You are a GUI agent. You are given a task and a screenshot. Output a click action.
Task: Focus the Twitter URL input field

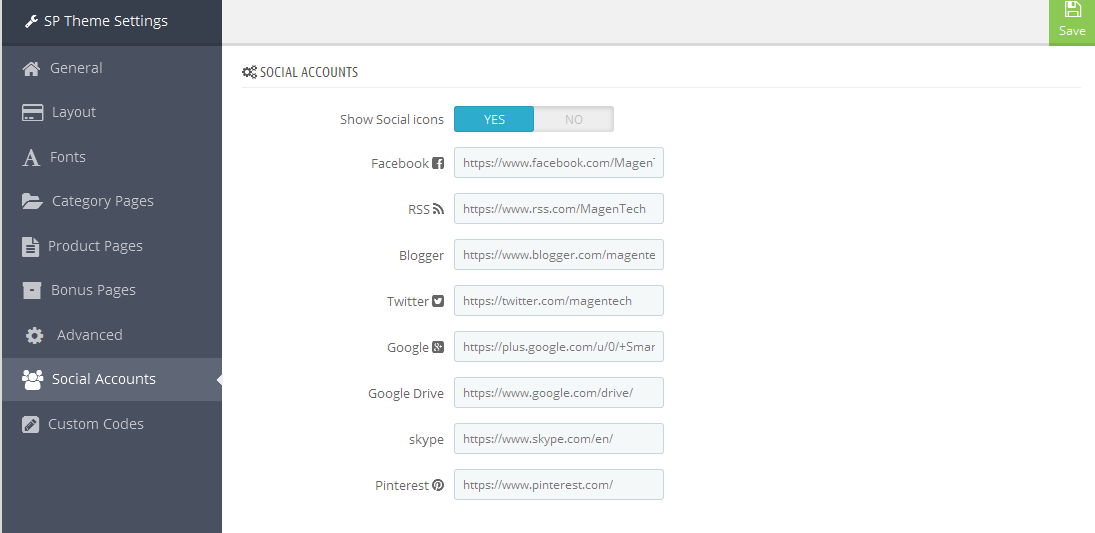pyautogui.click(x=559, y=300)
